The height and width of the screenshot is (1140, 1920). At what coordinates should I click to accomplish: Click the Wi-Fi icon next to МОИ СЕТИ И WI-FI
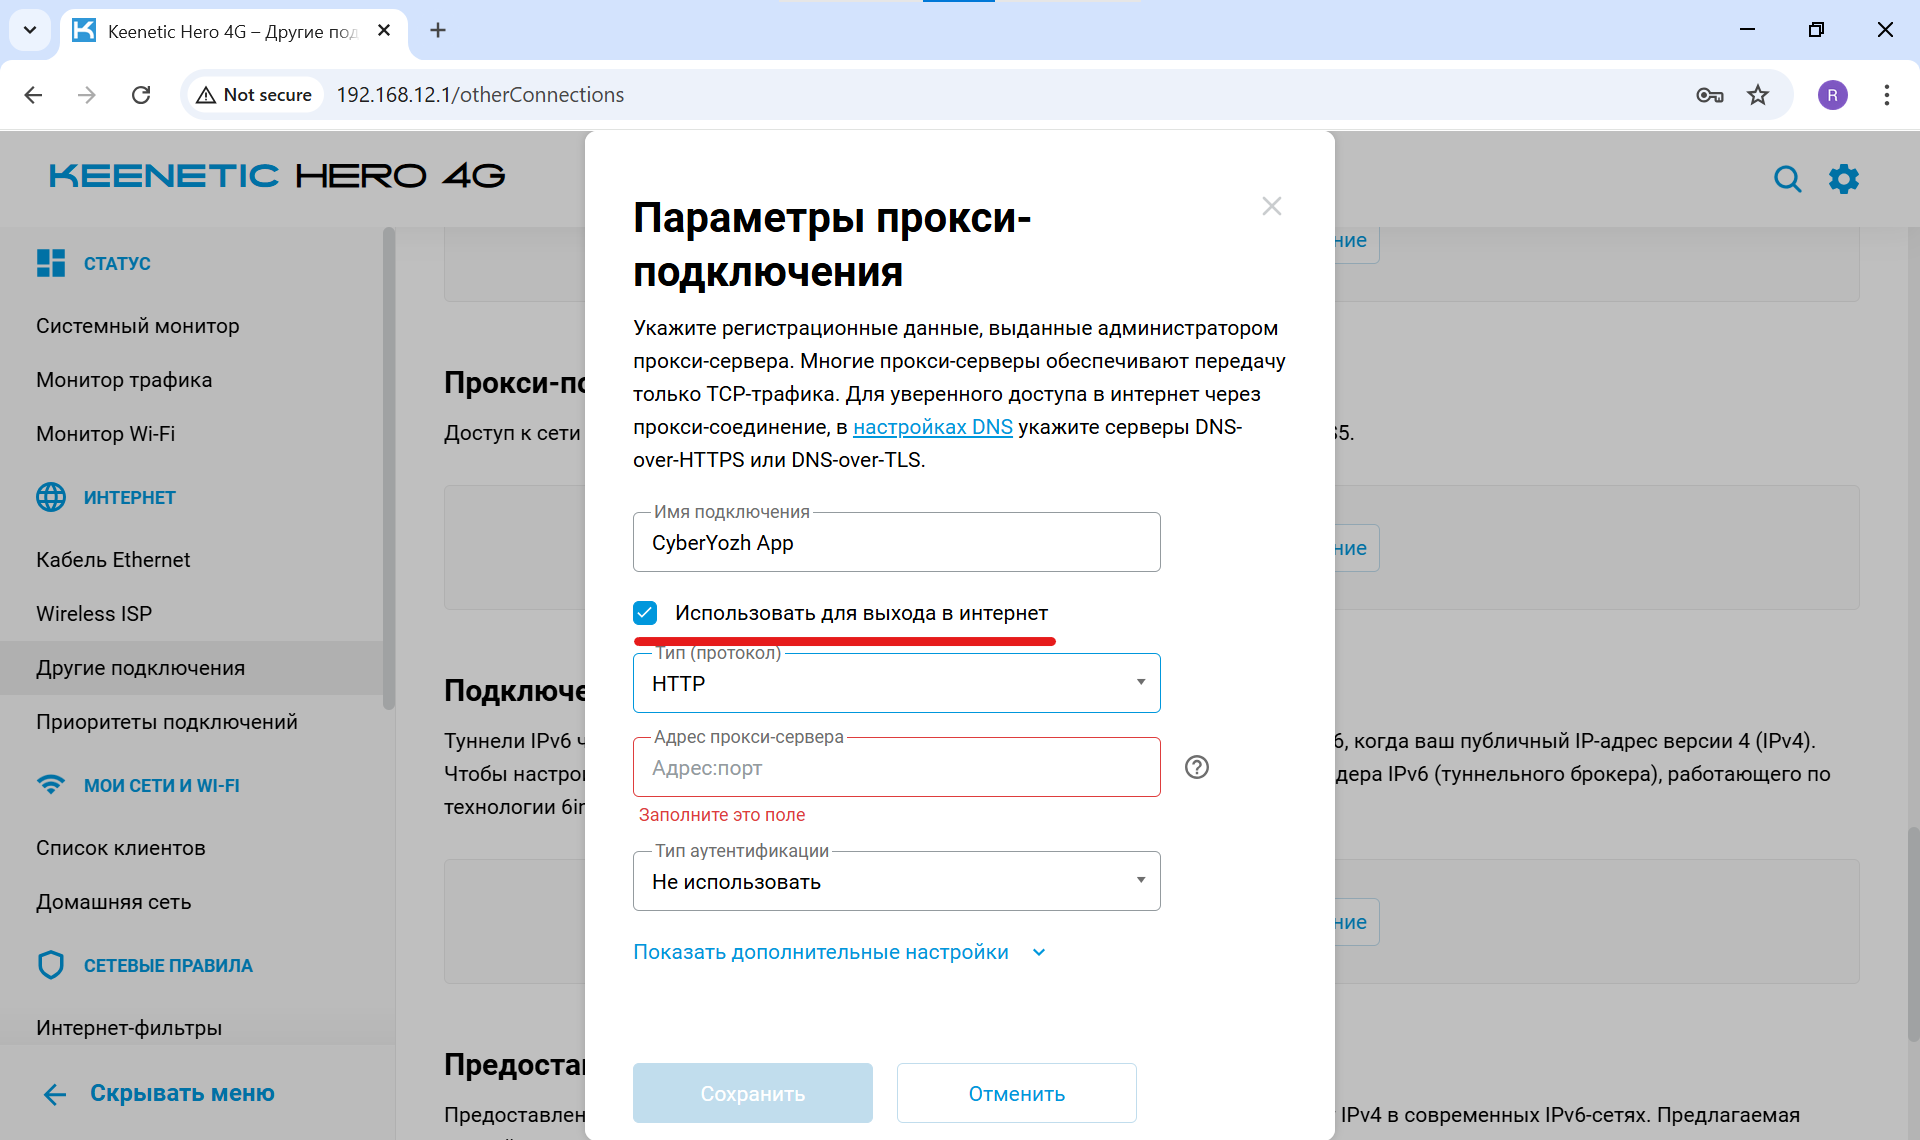click(51, 785)
